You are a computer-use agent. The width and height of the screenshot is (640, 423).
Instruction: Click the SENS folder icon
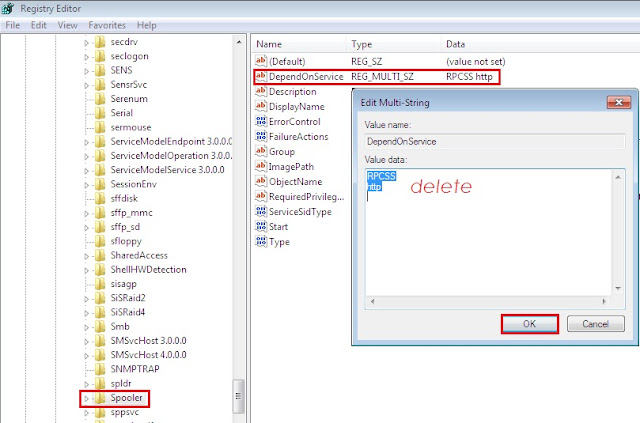100,71
